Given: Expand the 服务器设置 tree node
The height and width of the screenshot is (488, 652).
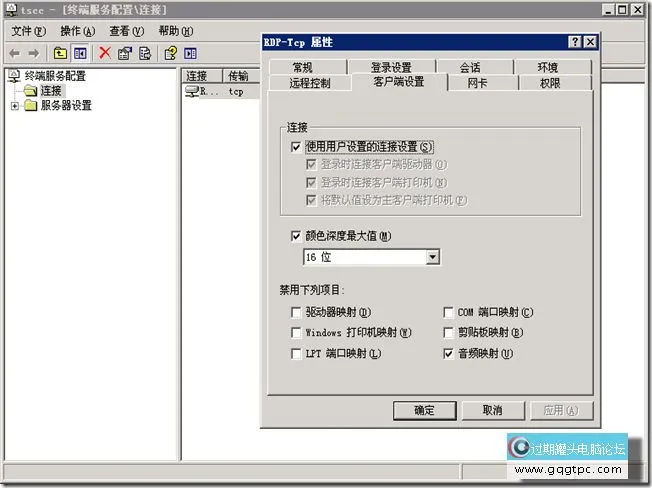Looking at the screenshot, I should [x=15, y=106].
